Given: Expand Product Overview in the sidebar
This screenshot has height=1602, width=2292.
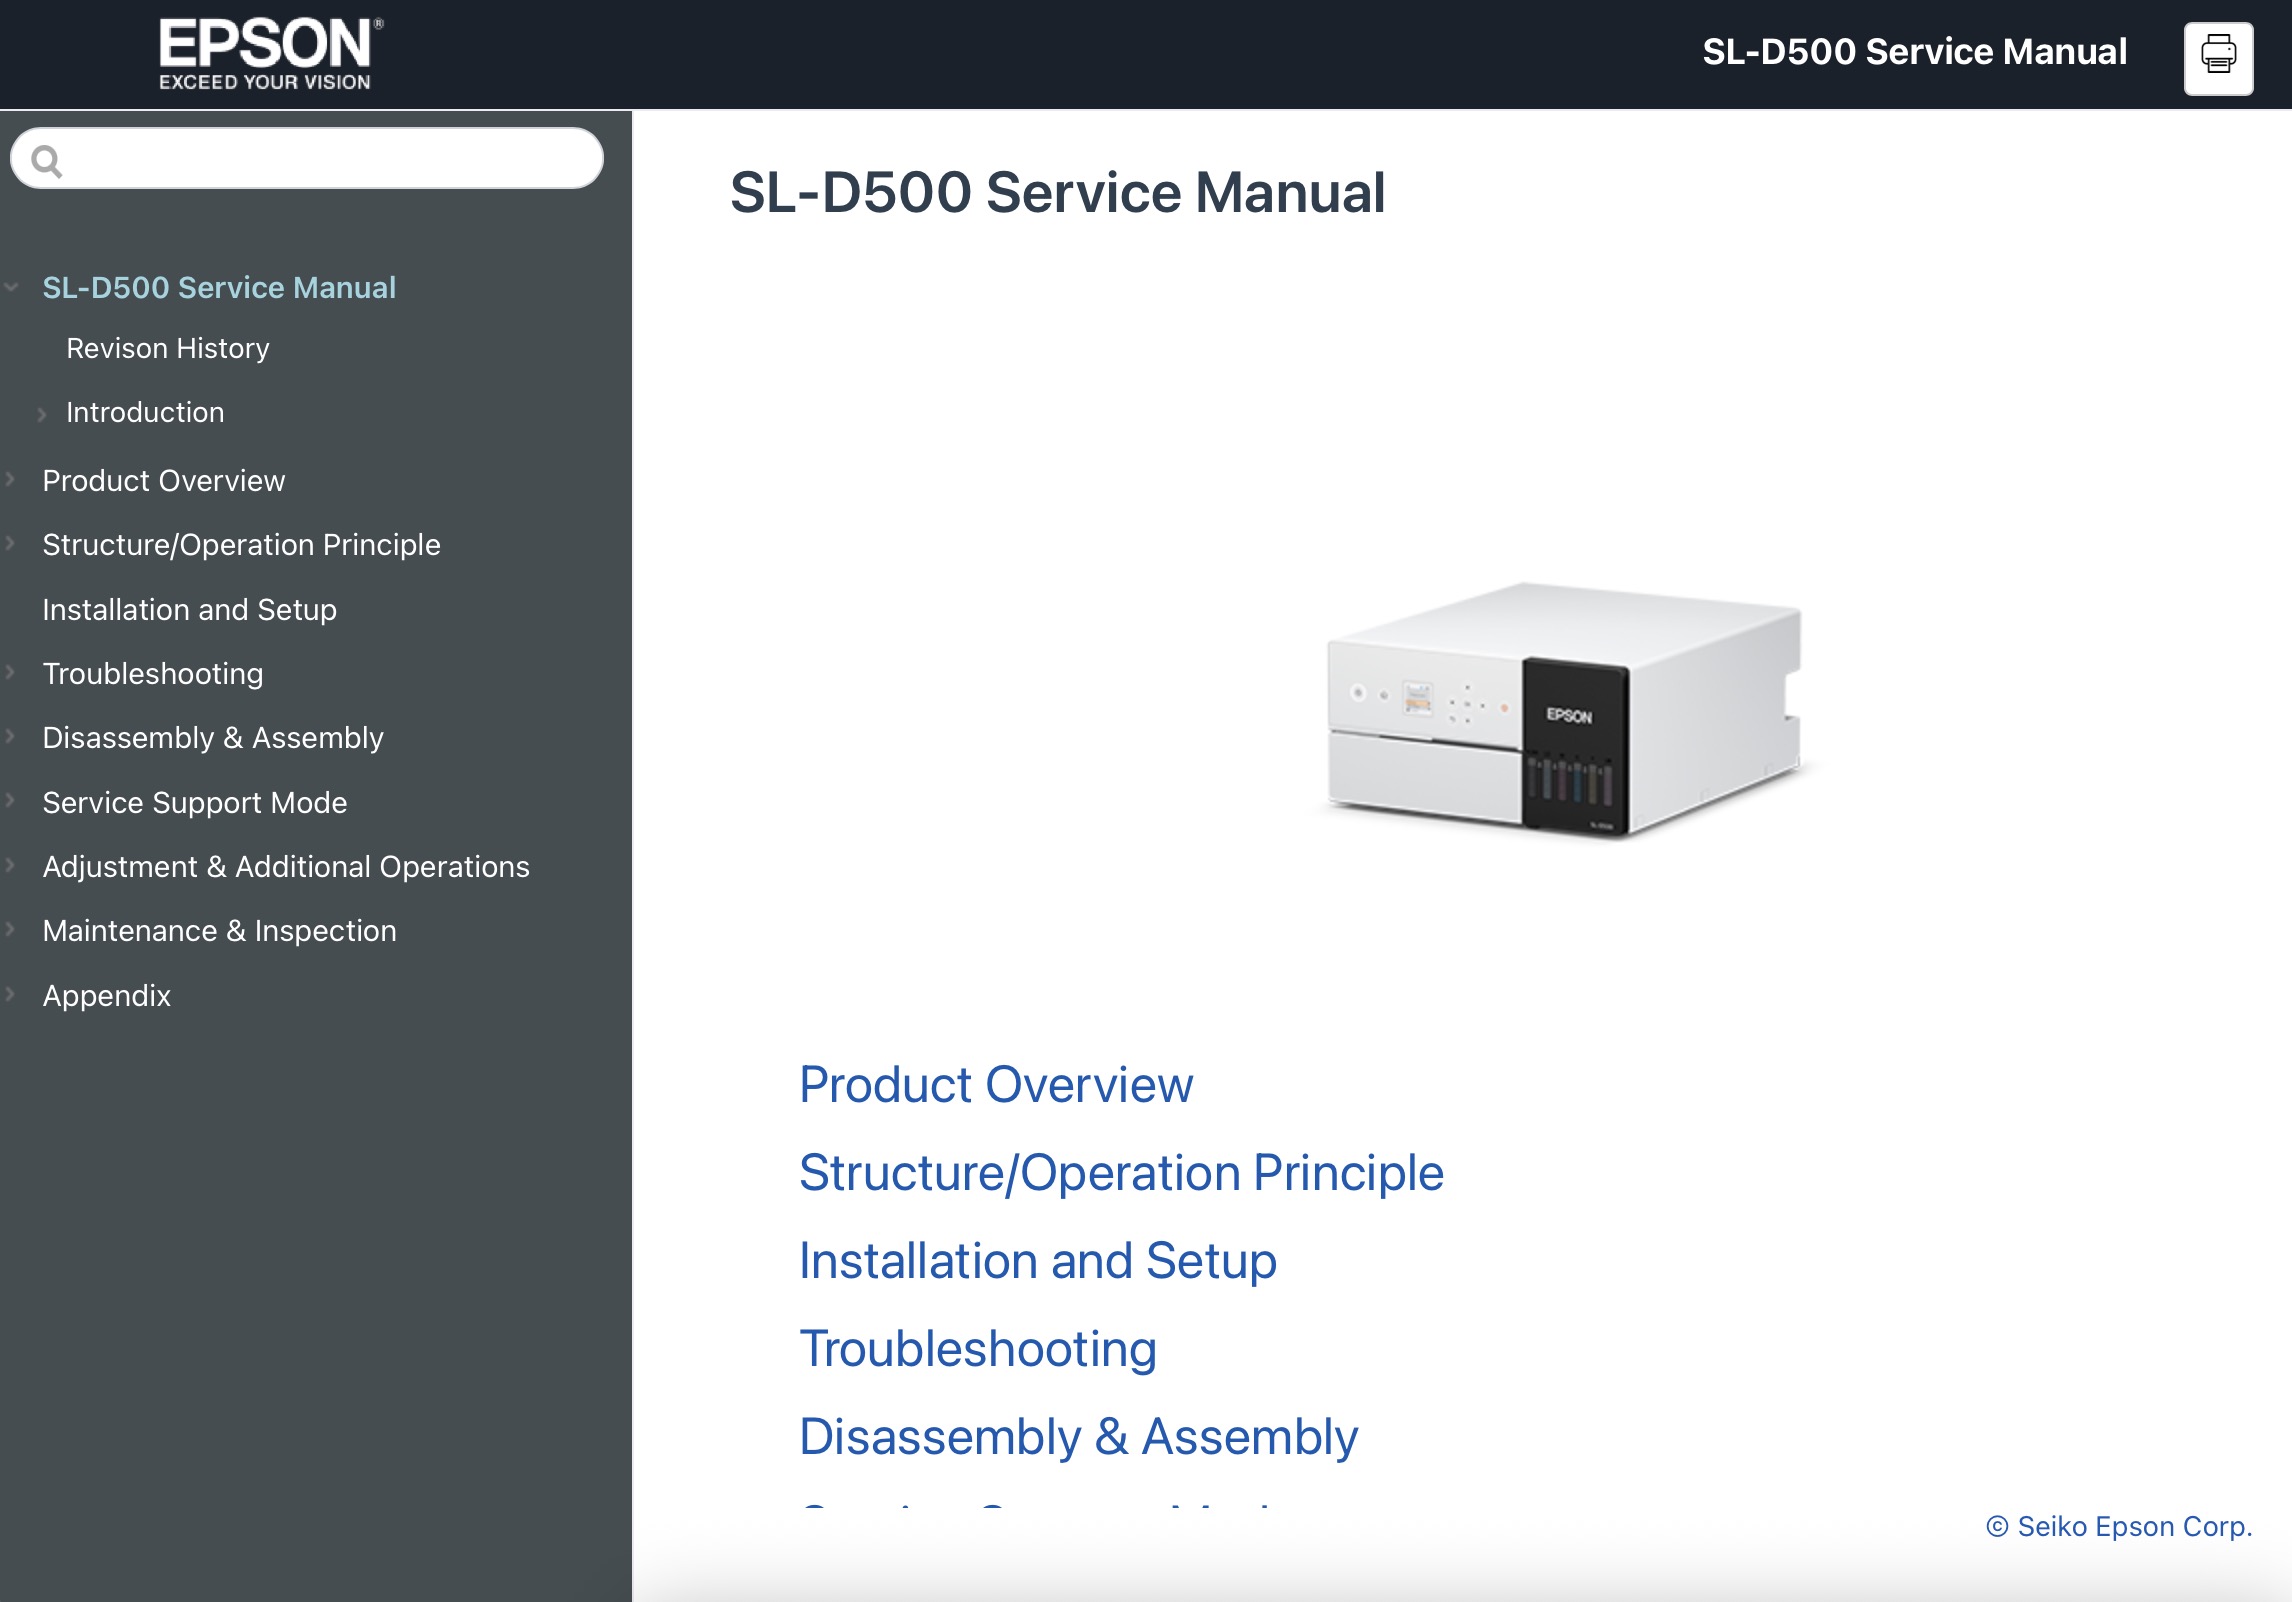Looking at the screenshot, I should [x=10, y=481].
